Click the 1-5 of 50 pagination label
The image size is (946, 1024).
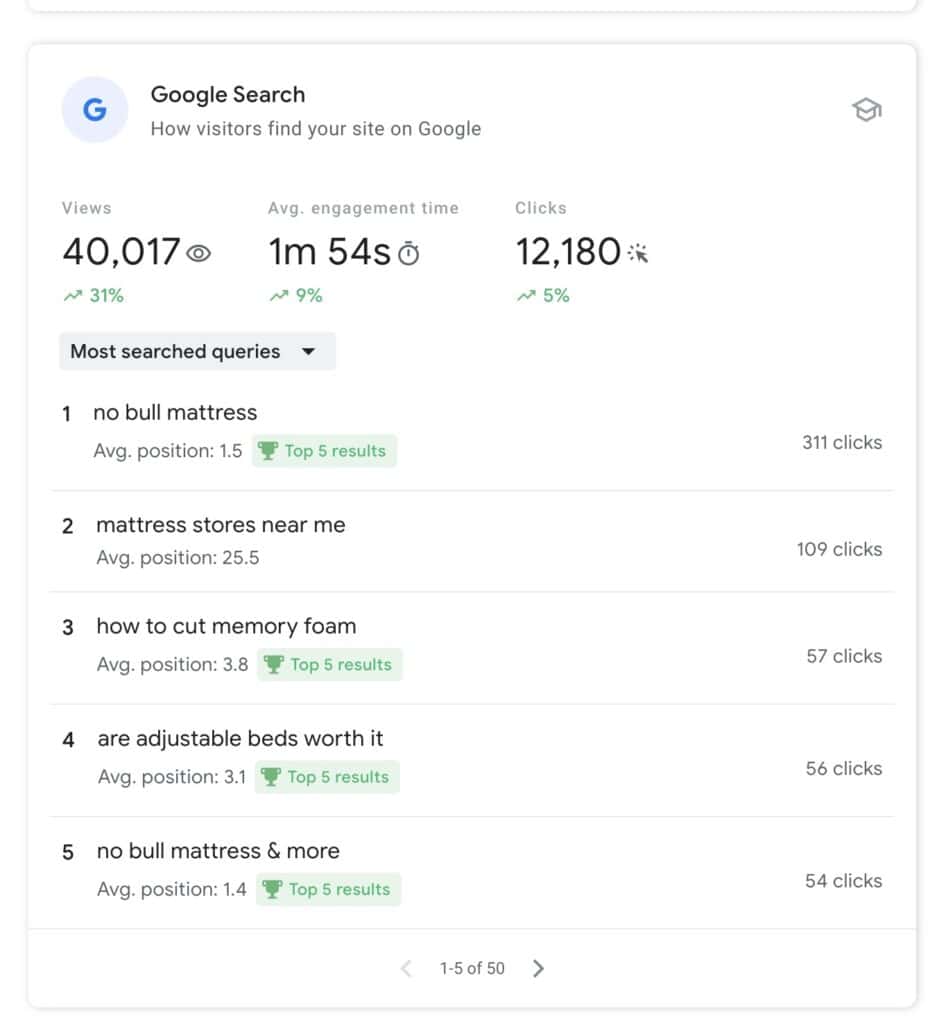click(x=472, y=968)
